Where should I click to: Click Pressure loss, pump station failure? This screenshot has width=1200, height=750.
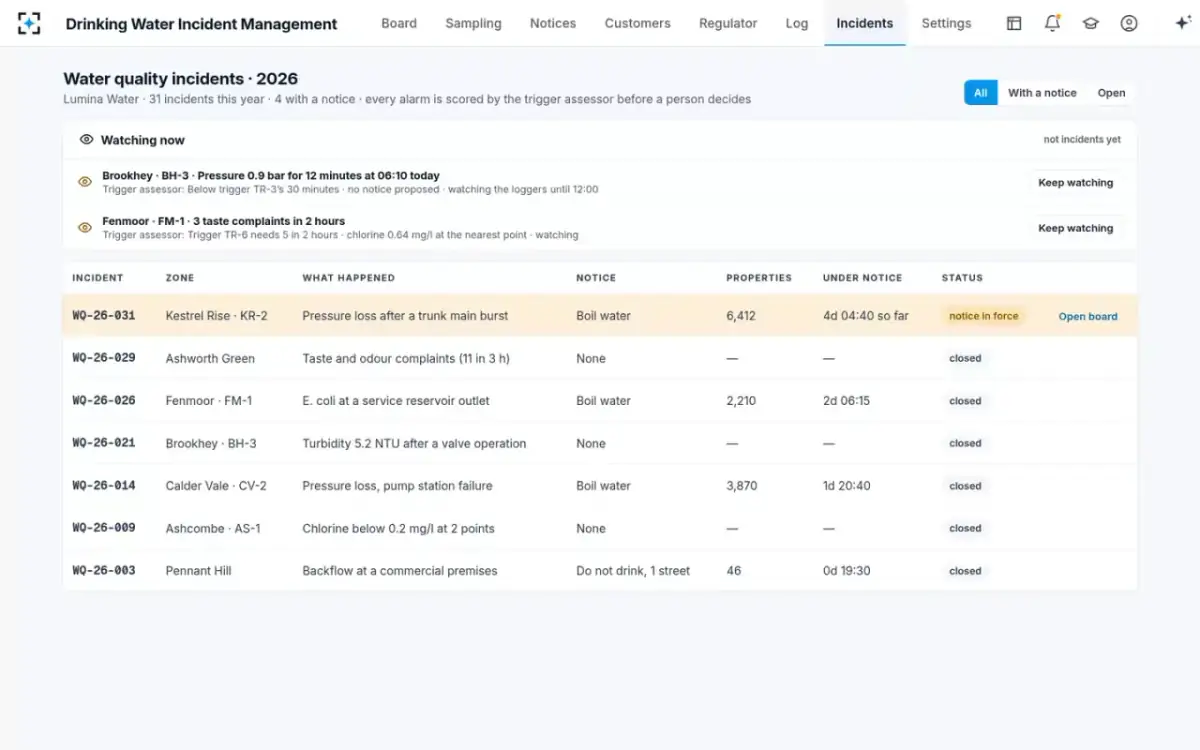click(x=397, y=486)
